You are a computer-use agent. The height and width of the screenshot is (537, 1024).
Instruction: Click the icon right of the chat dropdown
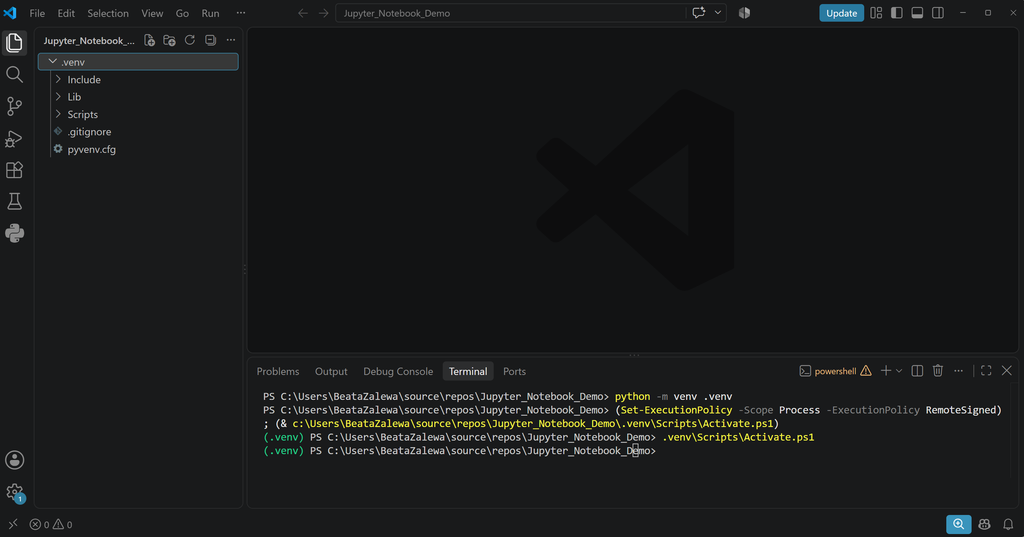744,13
